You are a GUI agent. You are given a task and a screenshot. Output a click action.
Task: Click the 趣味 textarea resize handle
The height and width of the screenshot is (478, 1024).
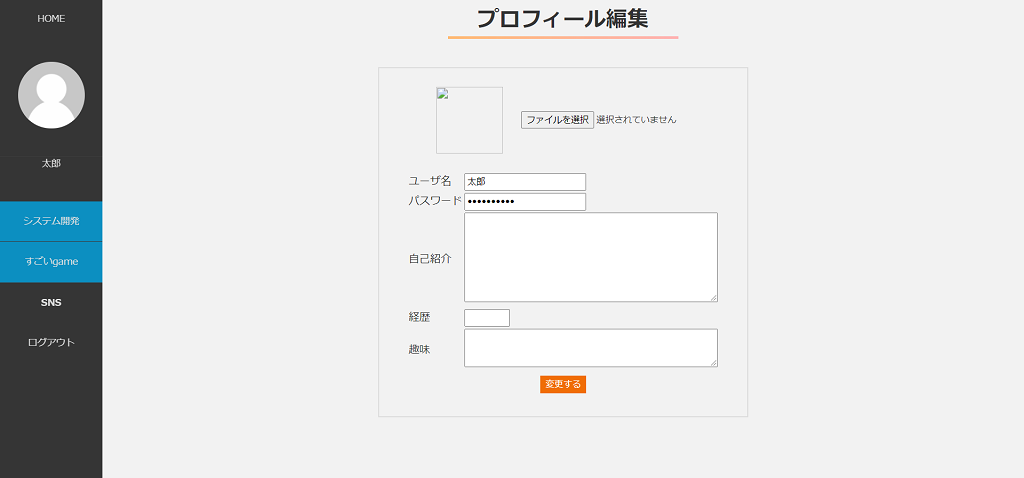(714, 363)
